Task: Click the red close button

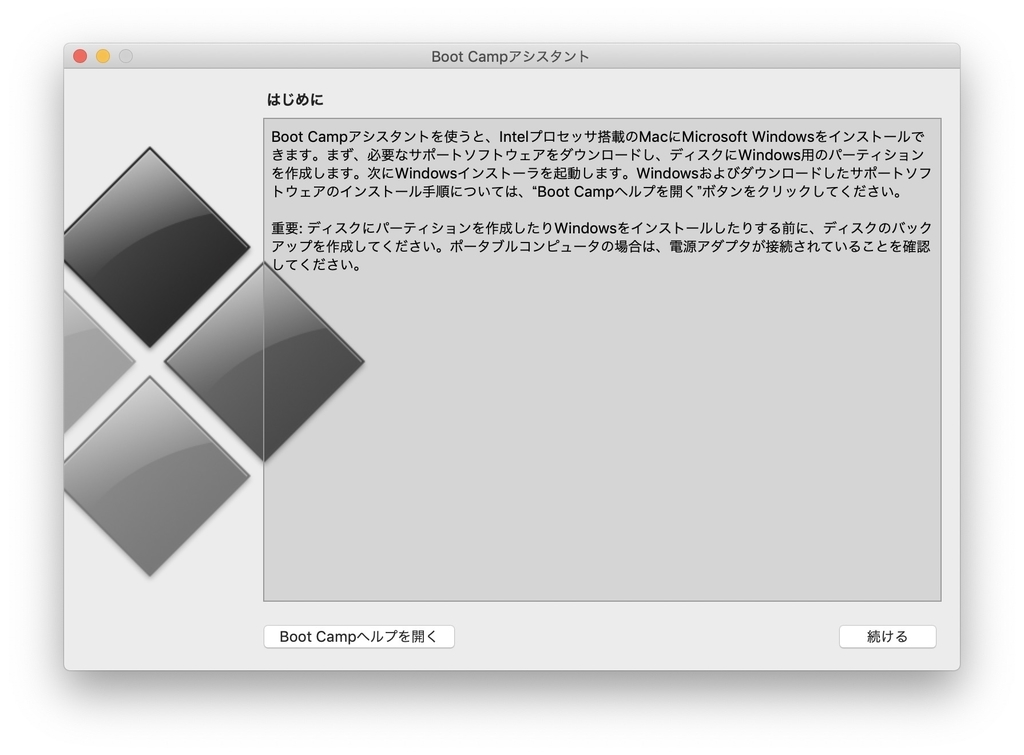Action: (79, 56)
